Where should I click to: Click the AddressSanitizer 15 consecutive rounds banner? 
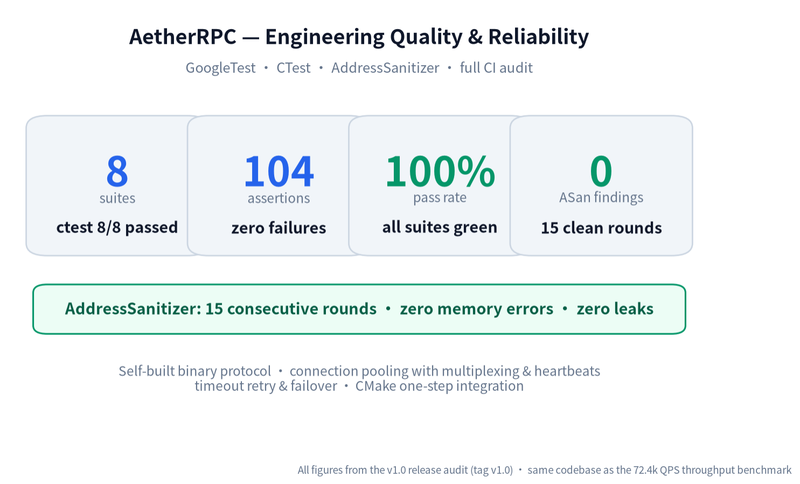coord(359,309)
